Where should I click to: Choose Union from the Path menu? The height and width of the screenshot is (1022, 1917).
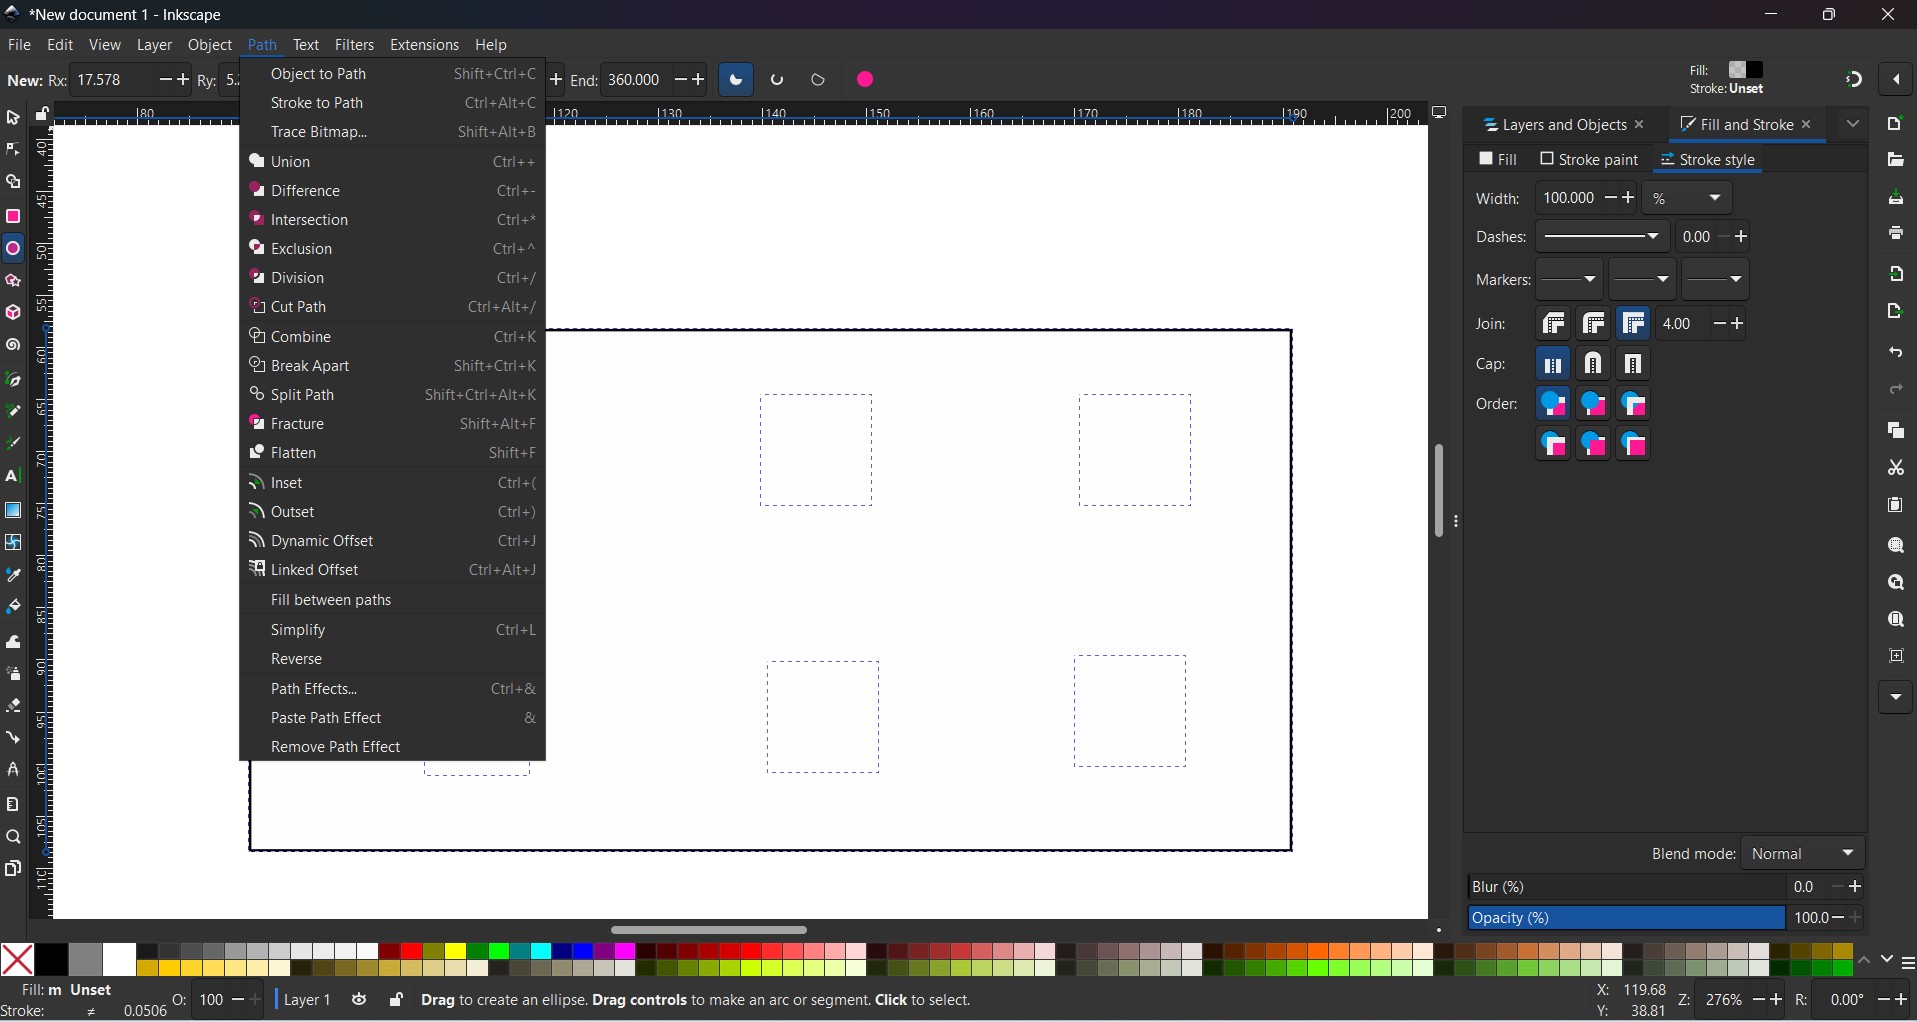coord(393,161)
